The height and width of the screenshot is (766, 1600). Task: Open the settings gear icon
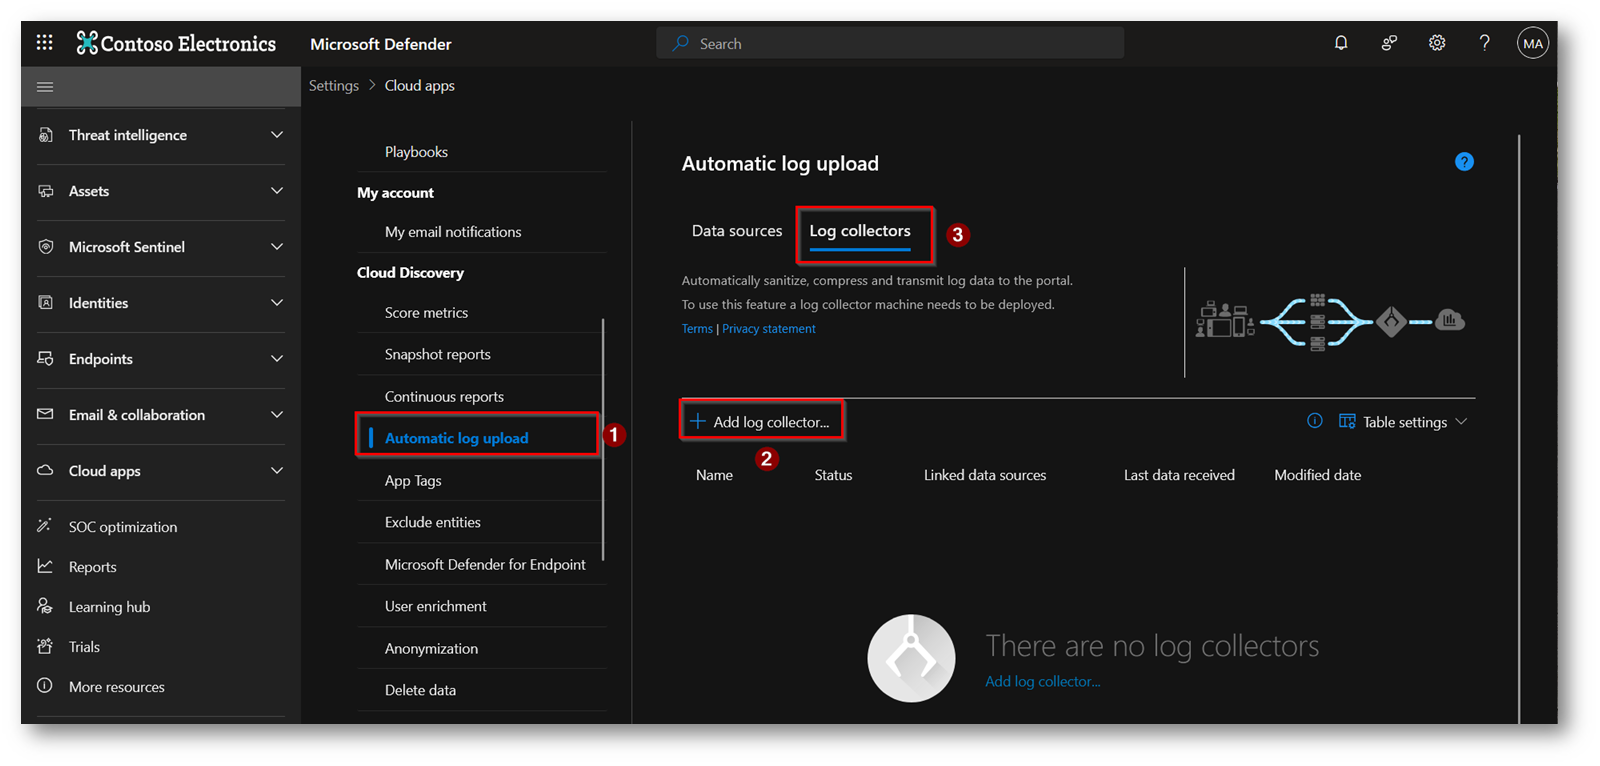pos(1437,43)
